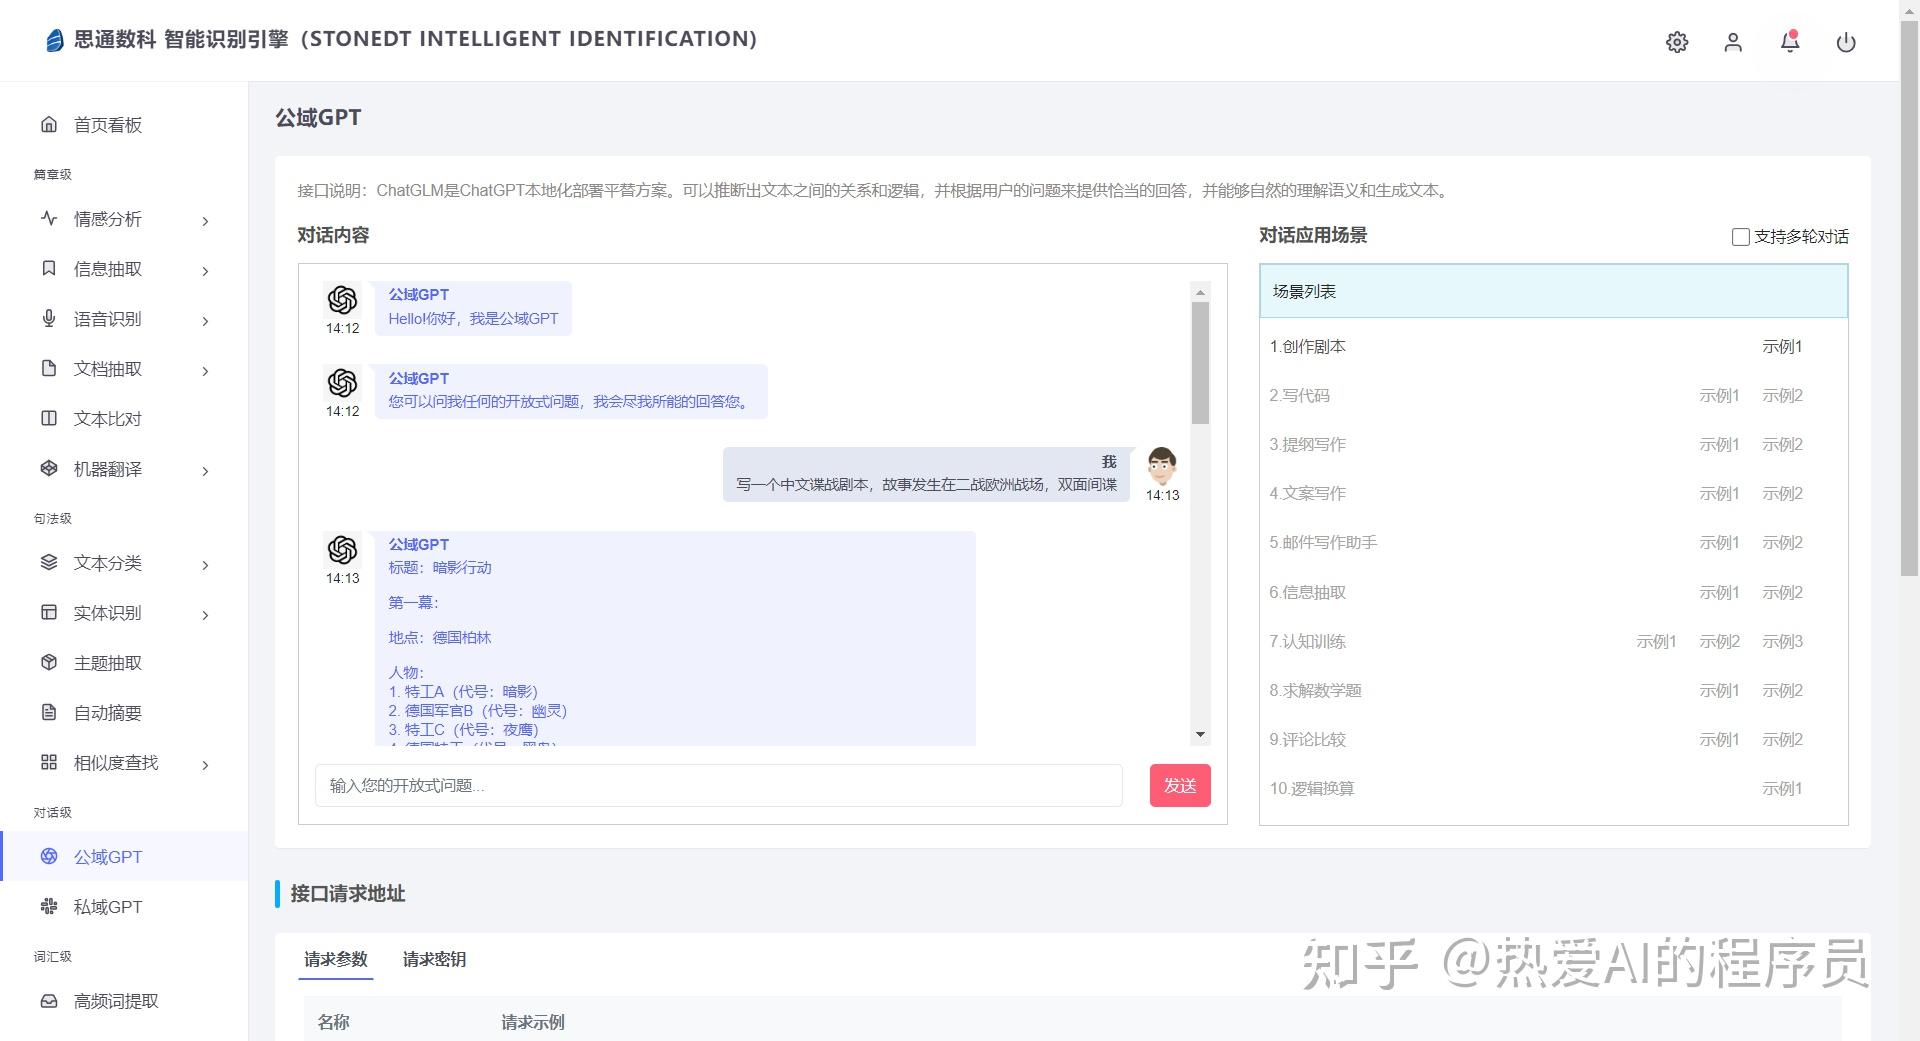Expand the 语音识别 submenu chevron
This screenshot has width=1920, height=1041.
205,321
